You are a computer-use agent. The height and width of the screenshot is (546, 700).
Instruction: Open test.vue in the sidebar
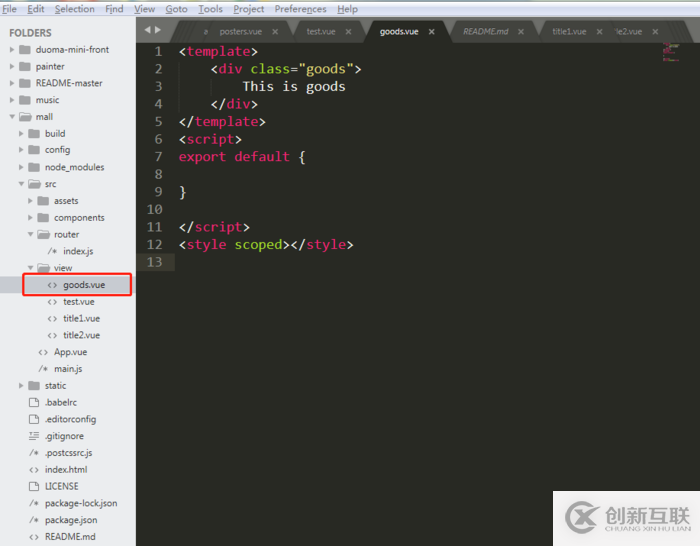[x=79, y=302]
